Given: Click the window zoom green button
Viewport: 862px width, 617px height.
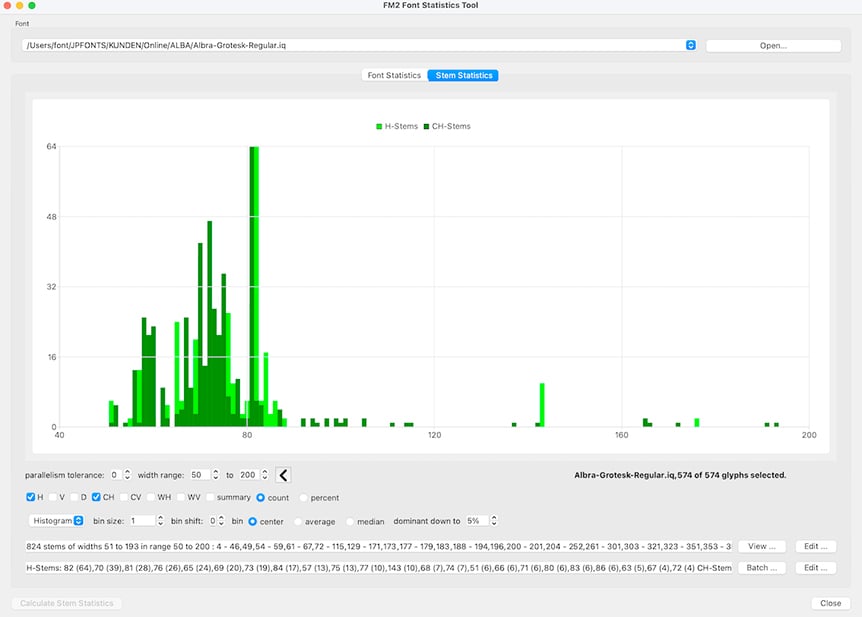Looking at the screenshot, I should point(32,5).
